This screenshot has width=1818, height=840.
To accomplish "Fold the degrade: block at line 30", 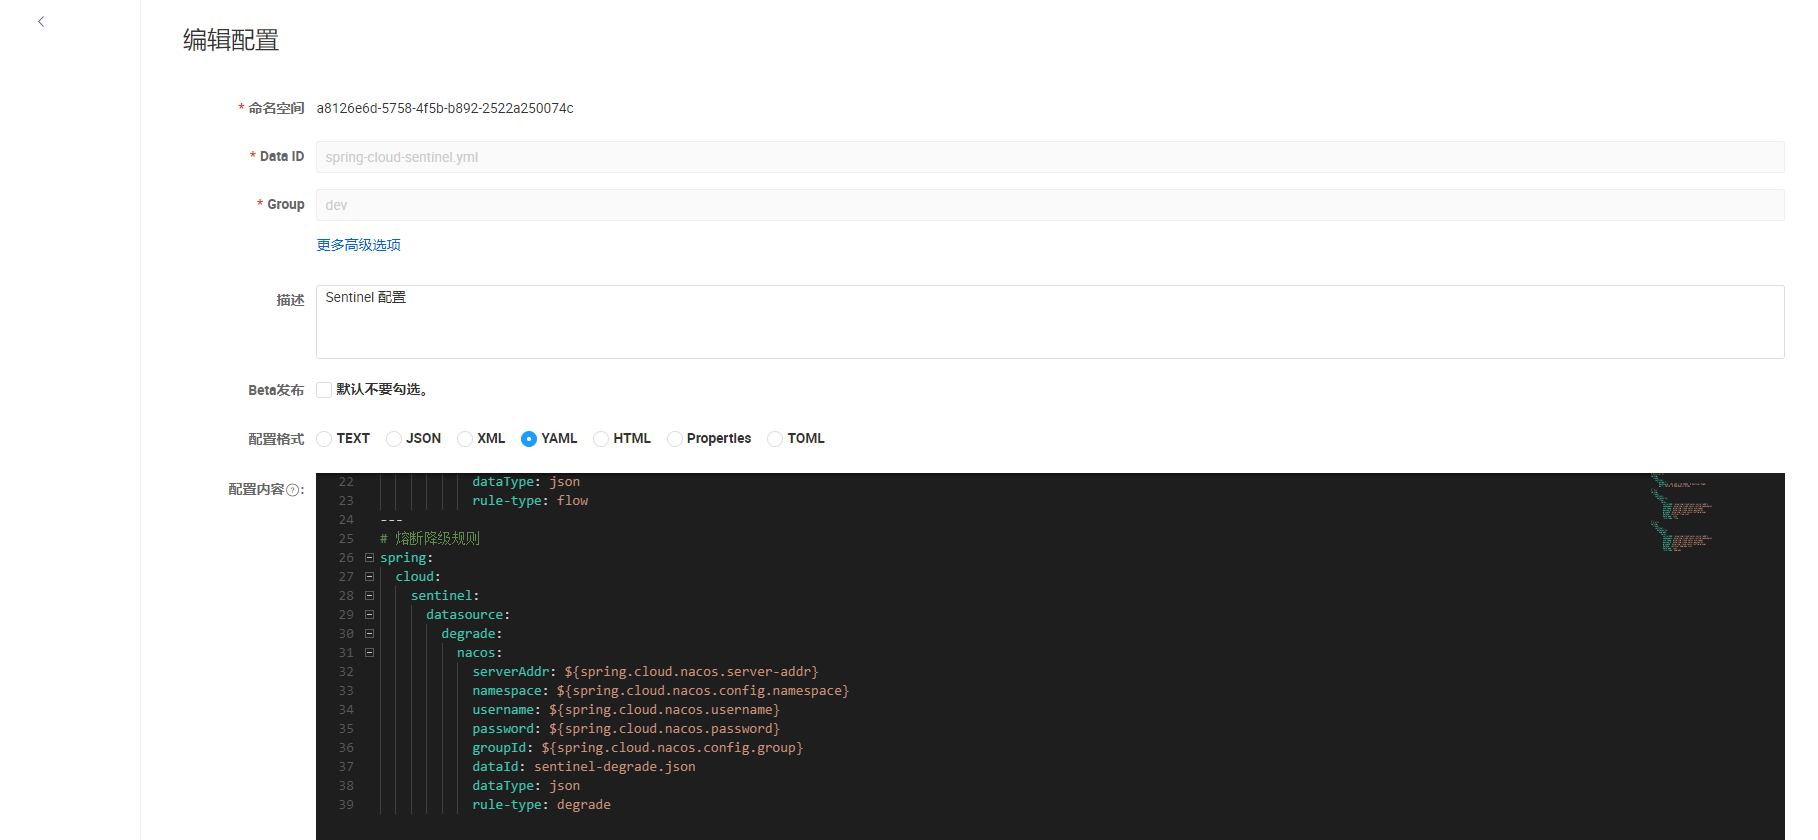I will [369, 634].
